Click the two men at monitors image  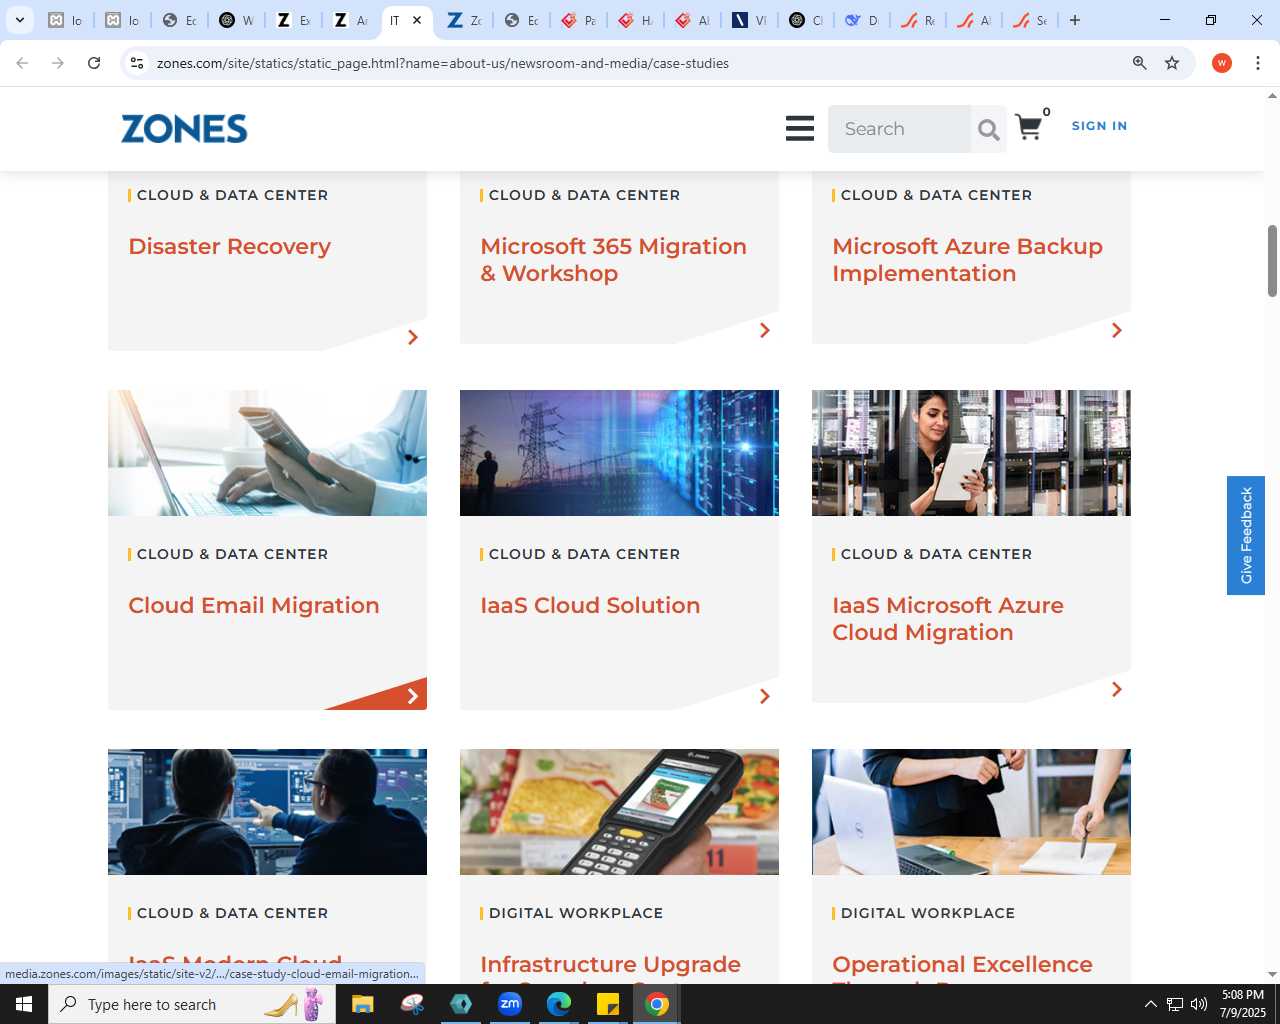point(267,812)
